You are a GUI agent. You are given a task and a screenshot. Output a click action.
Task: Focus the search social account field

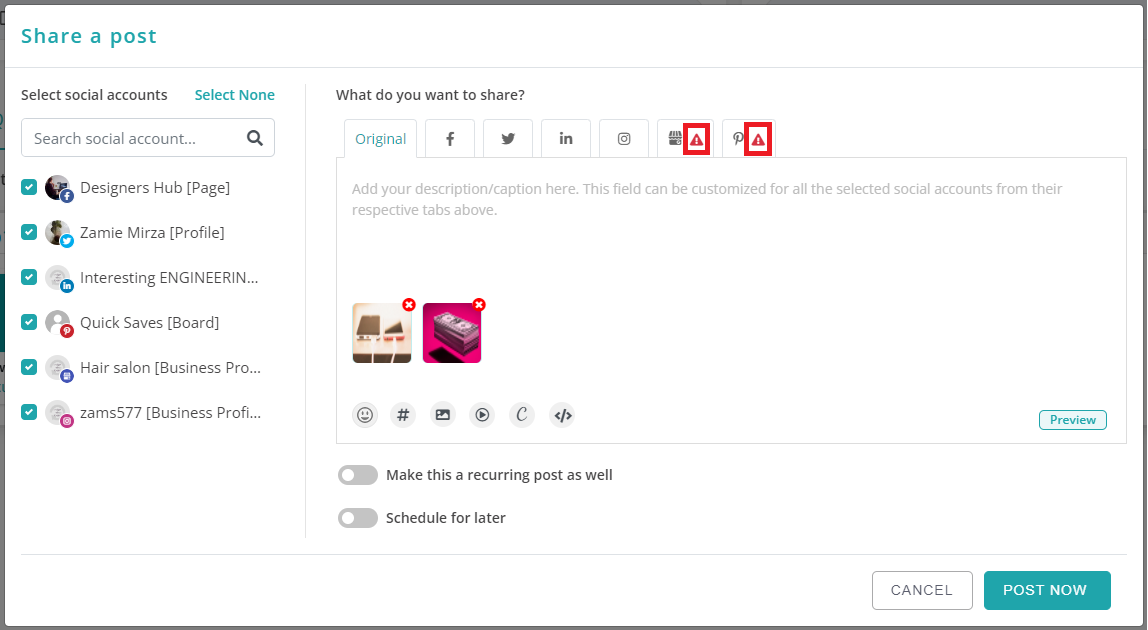[x=148, y=138]
